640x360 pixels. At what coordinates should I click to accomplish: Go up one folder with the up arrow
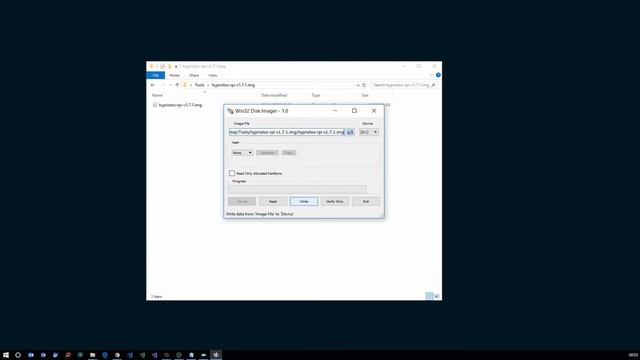click(177, 85)
